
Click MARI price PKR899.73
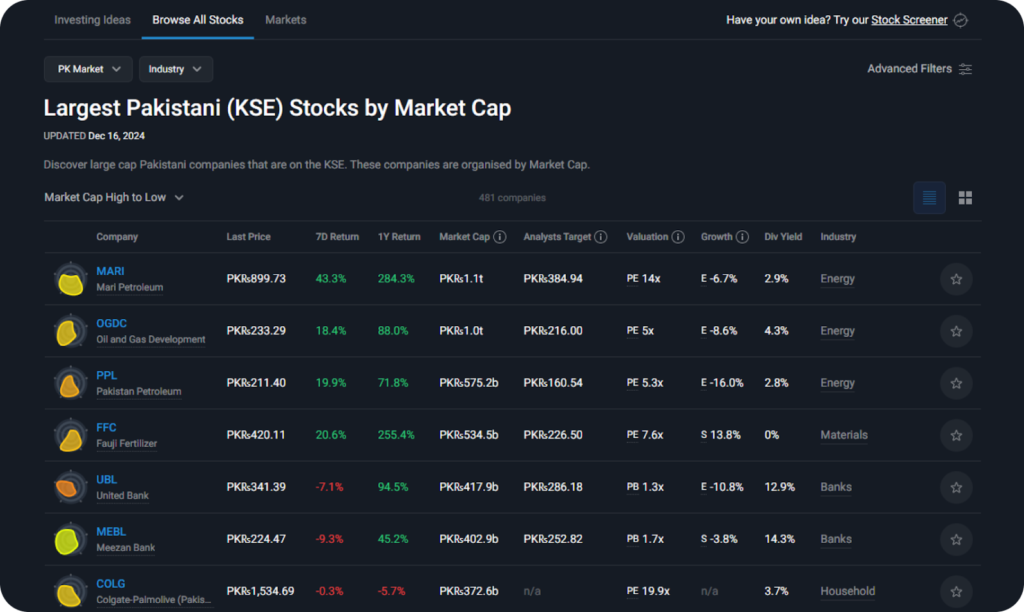click(256, 279)
